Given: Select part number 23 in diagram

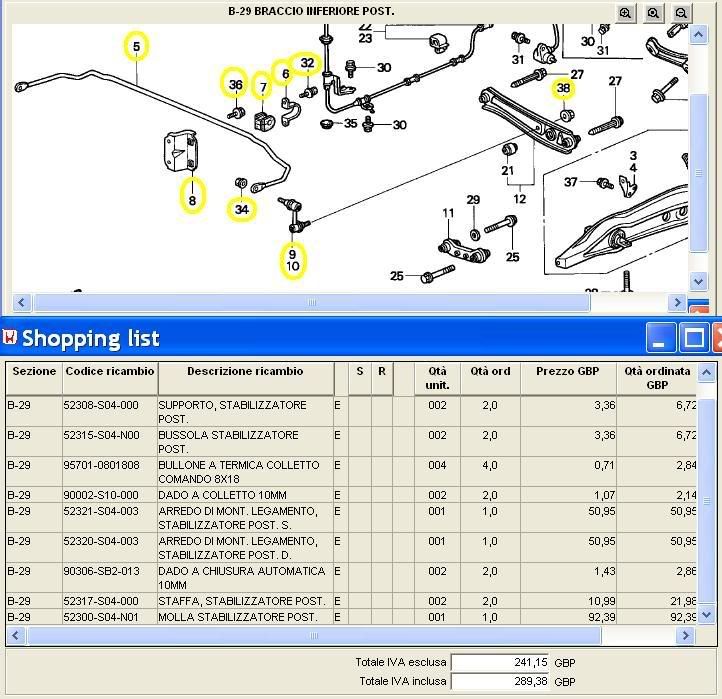Looking at the screenshot, I should (x=365, y=38).
